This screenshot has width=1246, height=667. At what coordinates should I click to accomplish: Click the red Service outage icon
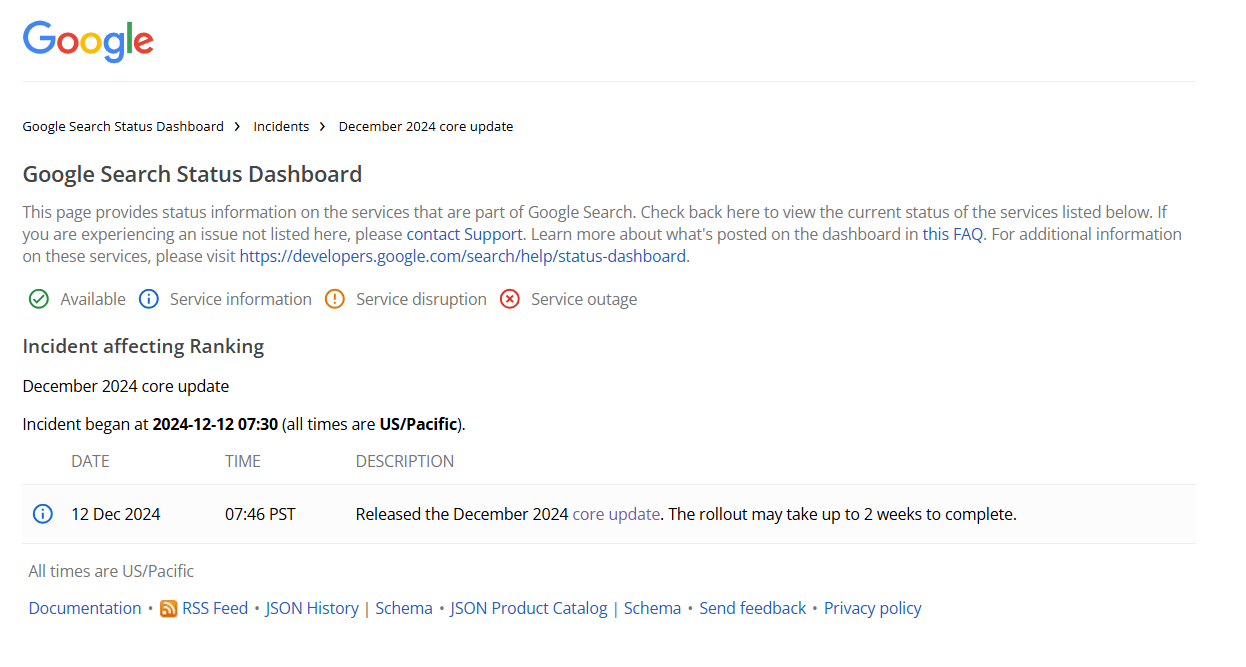[x=510, y=299]
